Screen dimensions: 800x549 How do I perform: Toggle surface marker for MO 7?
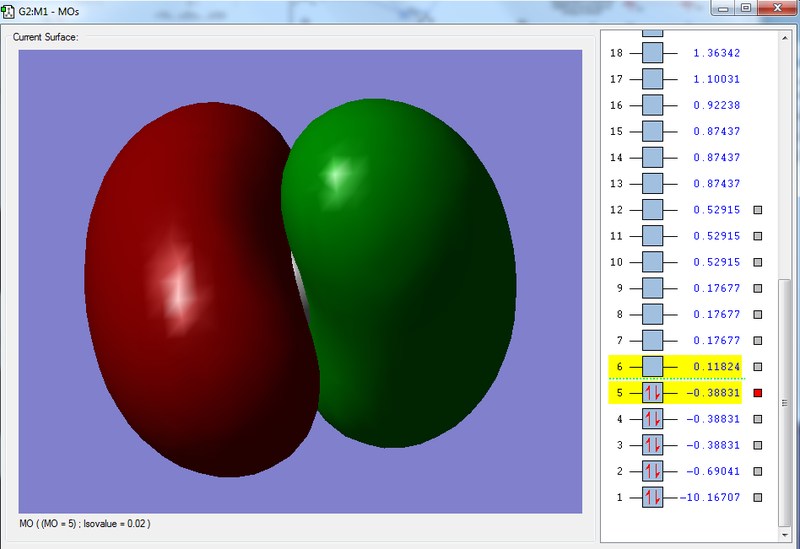[758, 340]
